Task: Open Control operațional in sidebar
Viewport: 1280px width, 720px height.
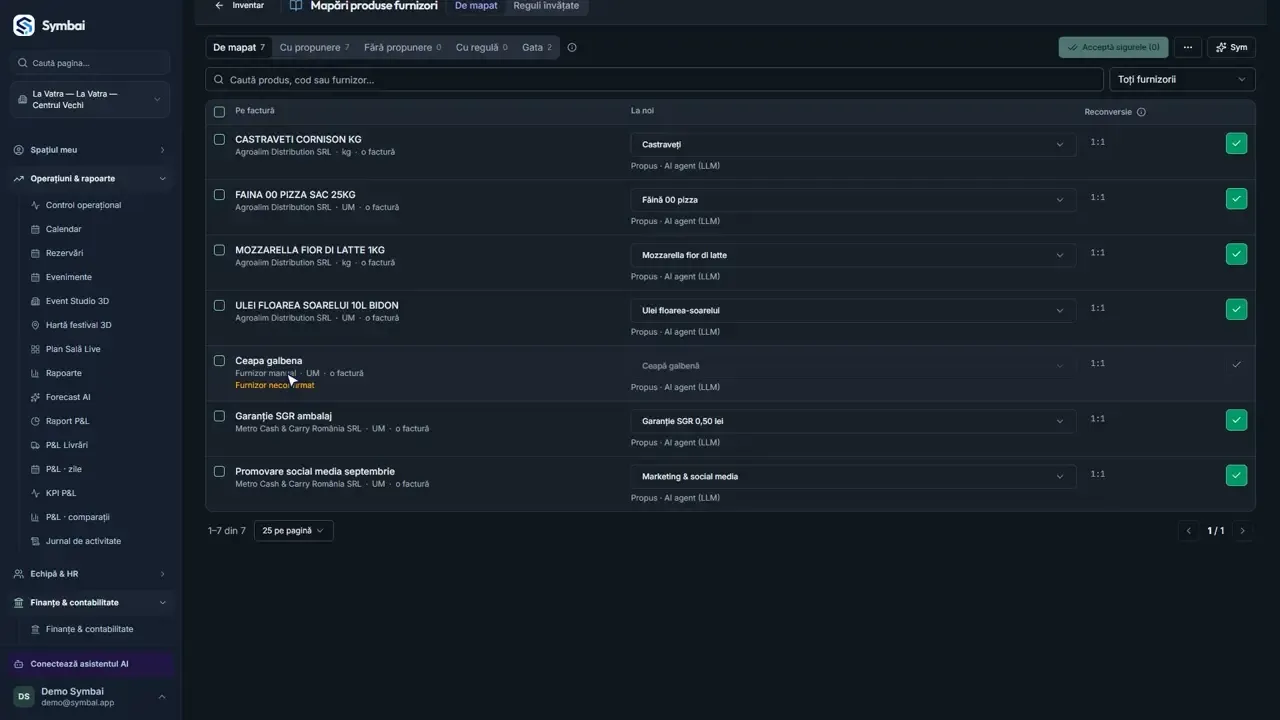Action: [x=83, y=205]
